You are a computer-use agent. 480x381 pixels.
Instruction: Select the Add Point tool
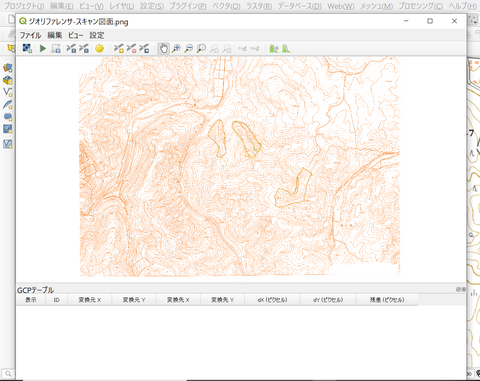click(119, 49)
